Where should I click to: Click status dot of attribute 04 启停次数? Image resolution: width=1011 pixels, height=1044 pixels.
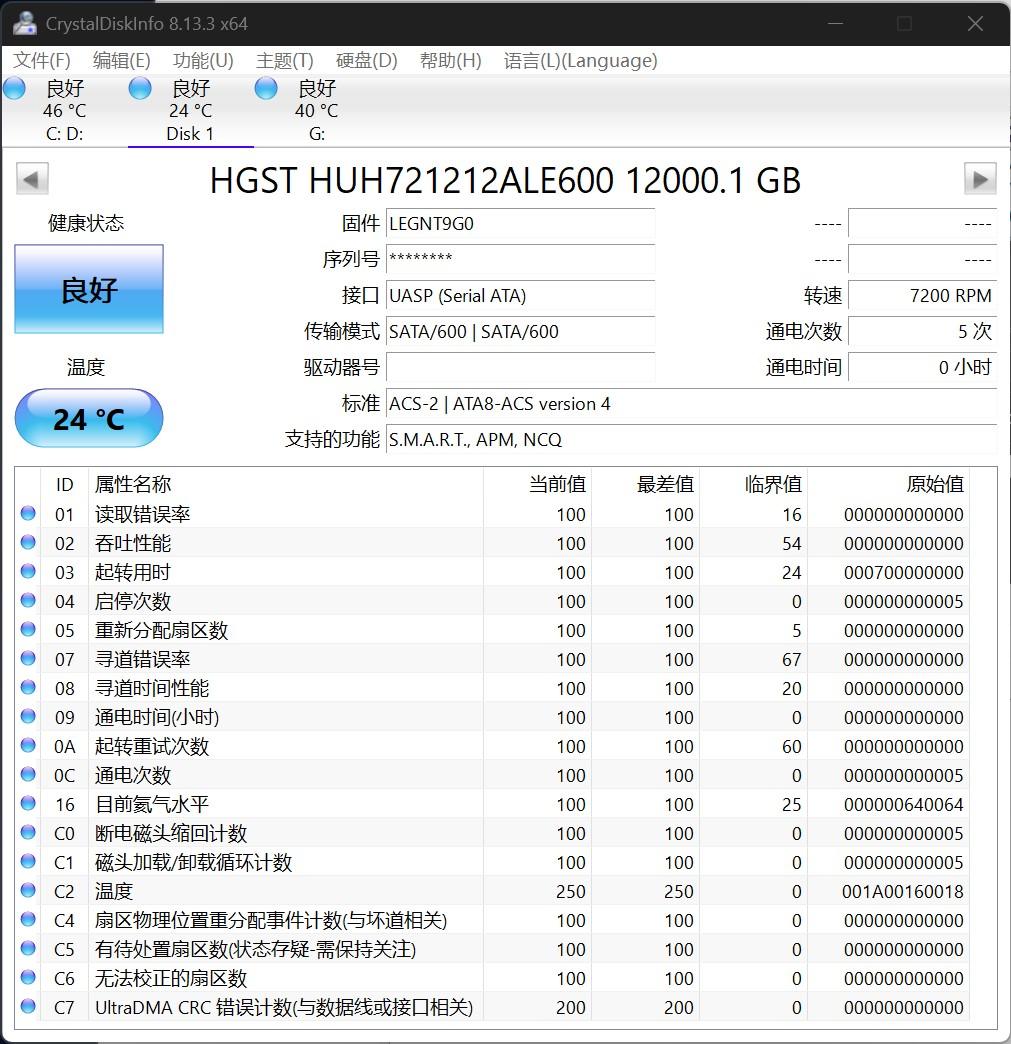pos(28,601)
